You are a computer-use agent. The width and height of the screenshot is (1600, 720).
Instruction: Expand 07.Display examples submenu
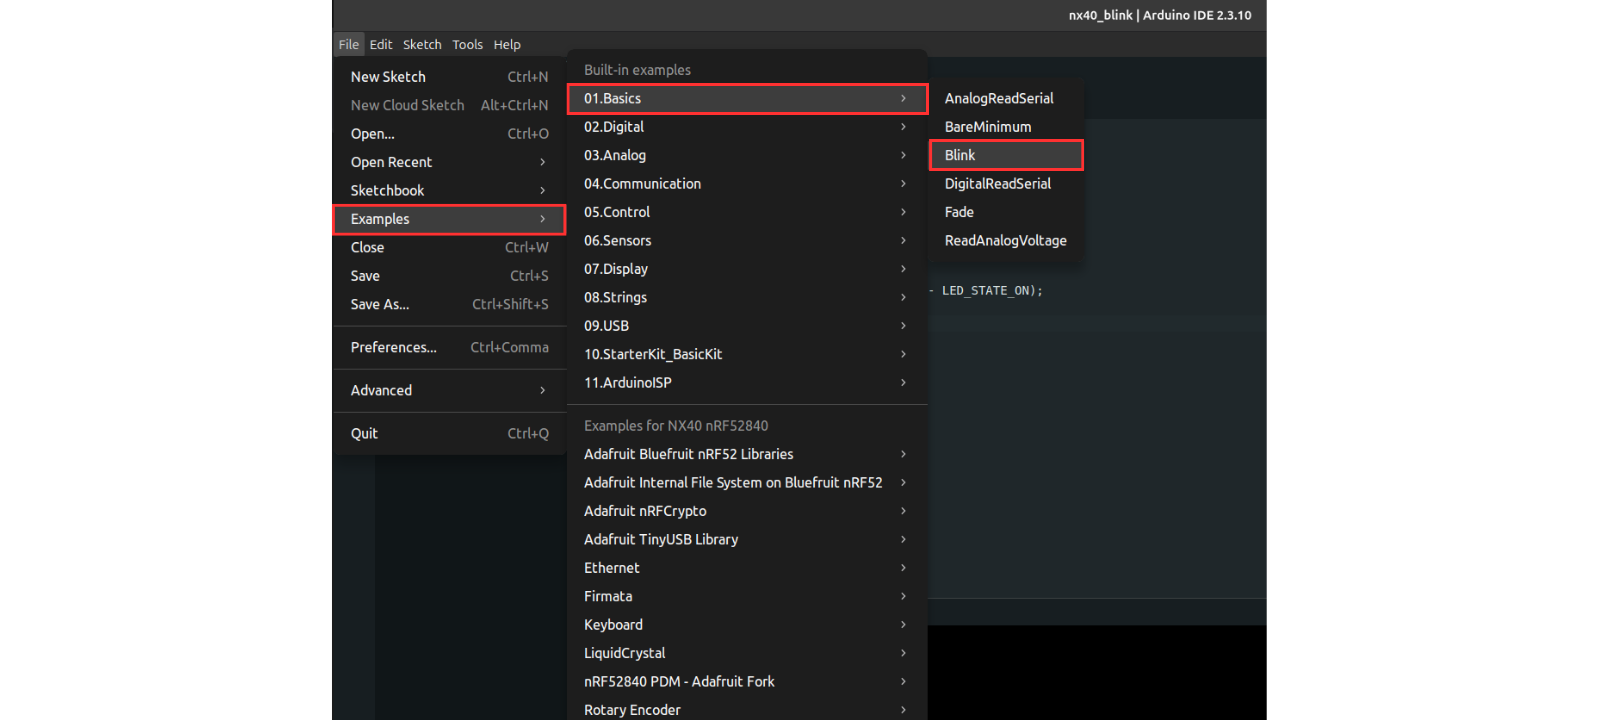pyautogui.click(x=747, y=270)
